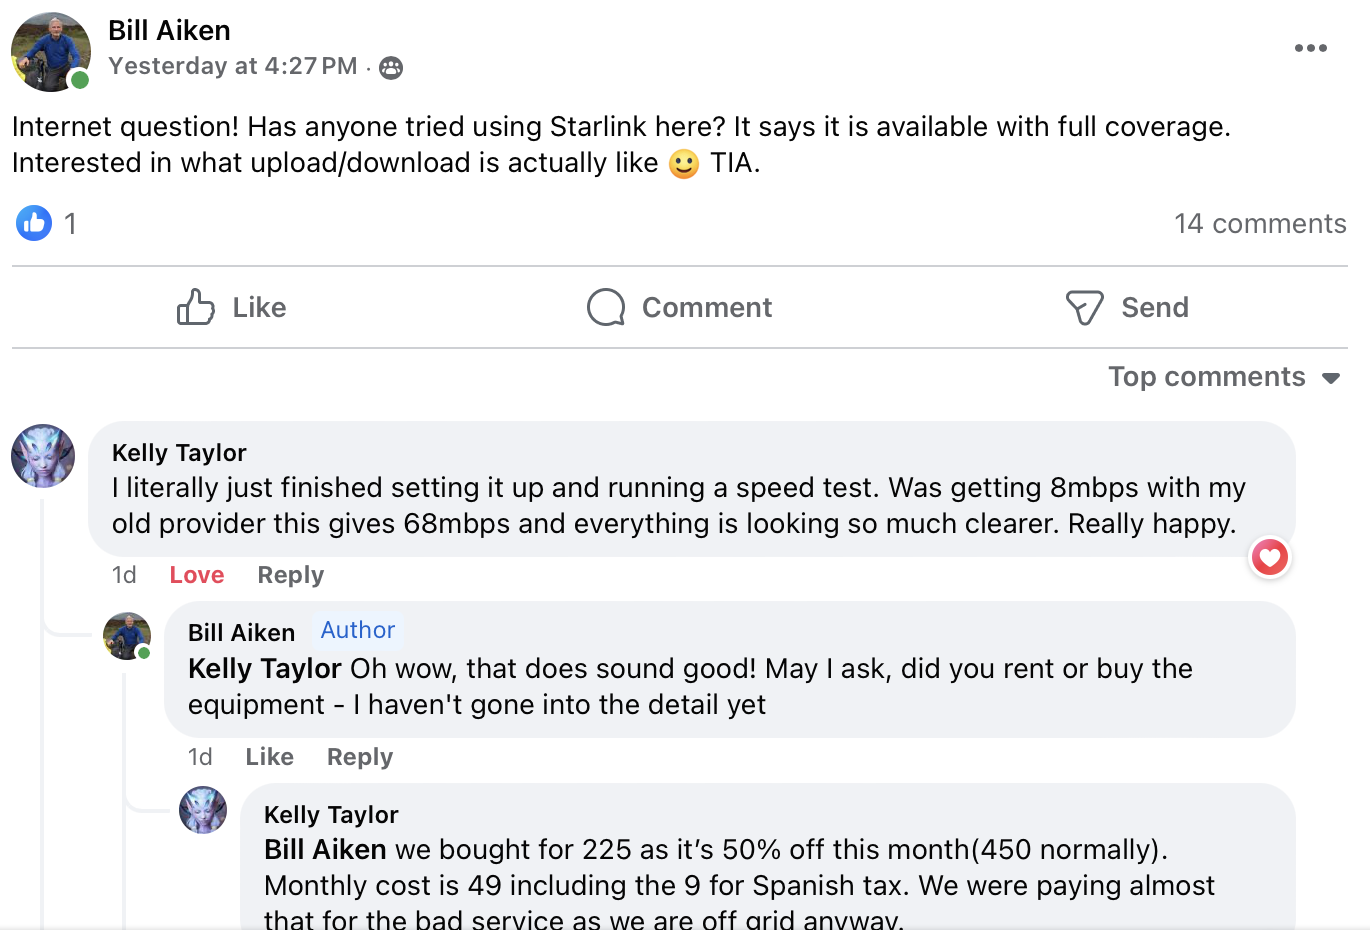Click the heart reaction on Kelly's comment
1370x944 pixels.
[x=1270, y=557]
